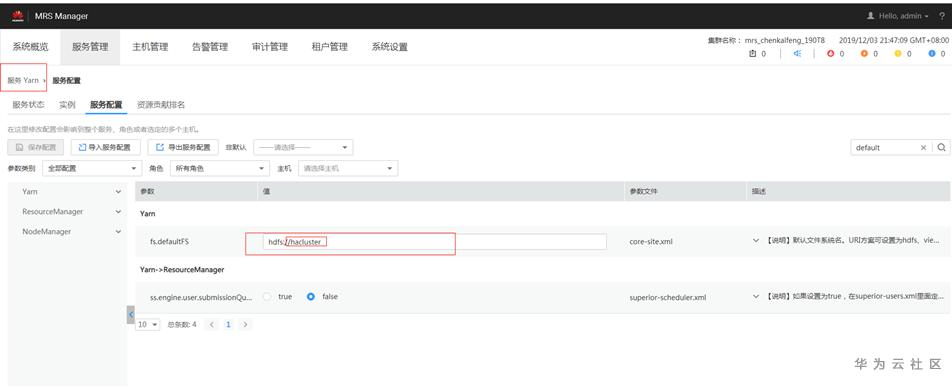Click the 服务 Yarn breadcrumb link
This screenshot has width=952, height=386.
pos(23,80)
